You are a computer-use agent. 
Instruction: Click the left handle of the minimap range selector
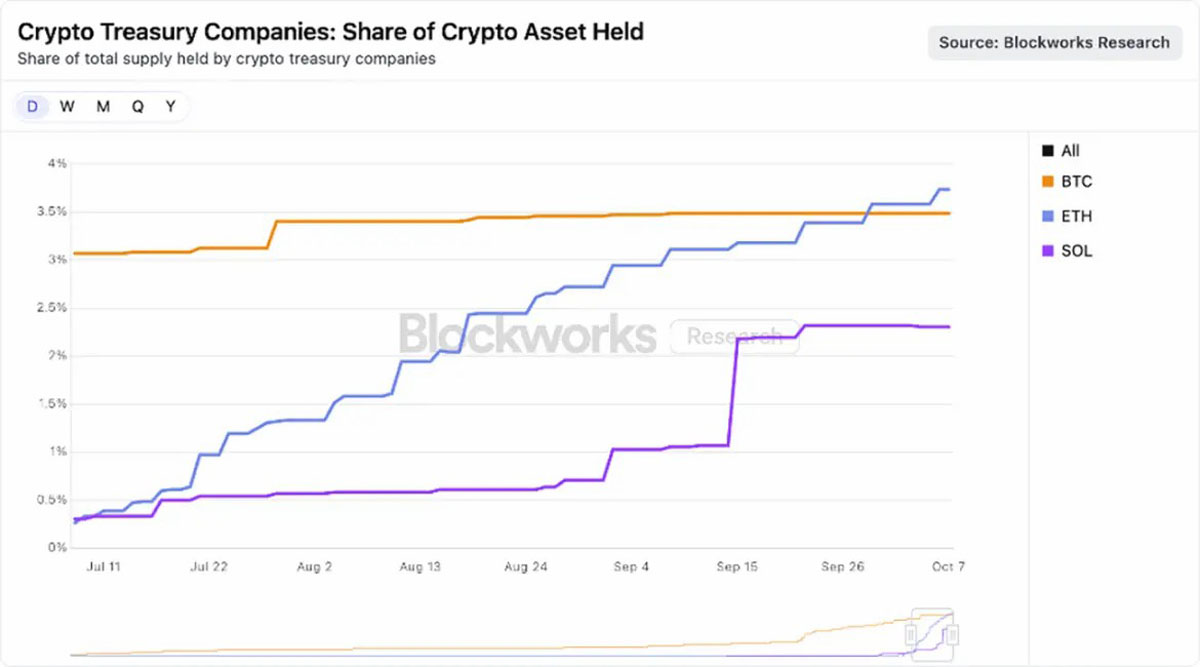[x=911, y=635]
